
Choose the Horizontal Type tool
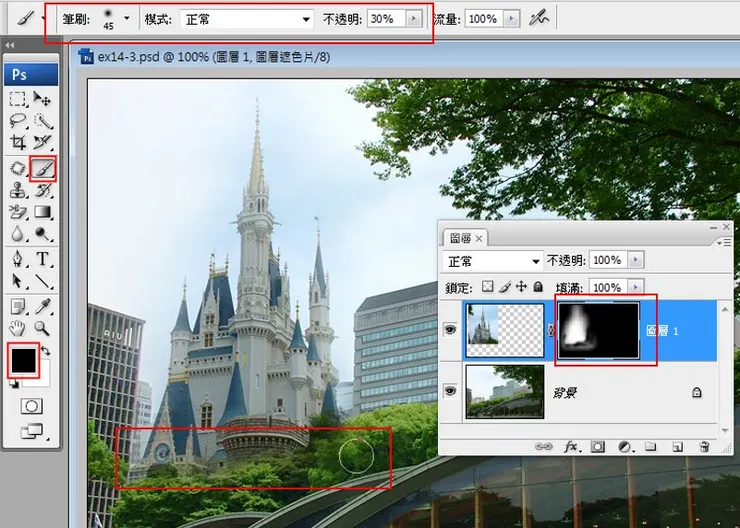pos(43,259)
